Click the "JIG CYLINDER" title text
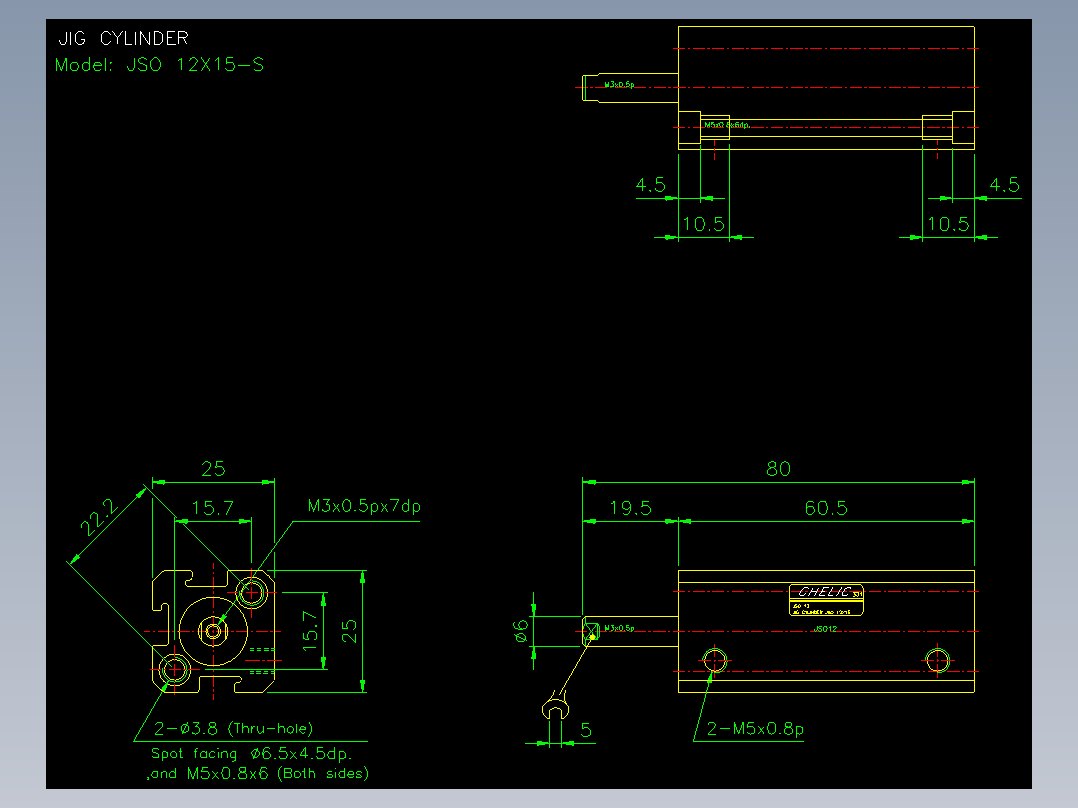Screen dimensions: 1078x808 [123, 39]
